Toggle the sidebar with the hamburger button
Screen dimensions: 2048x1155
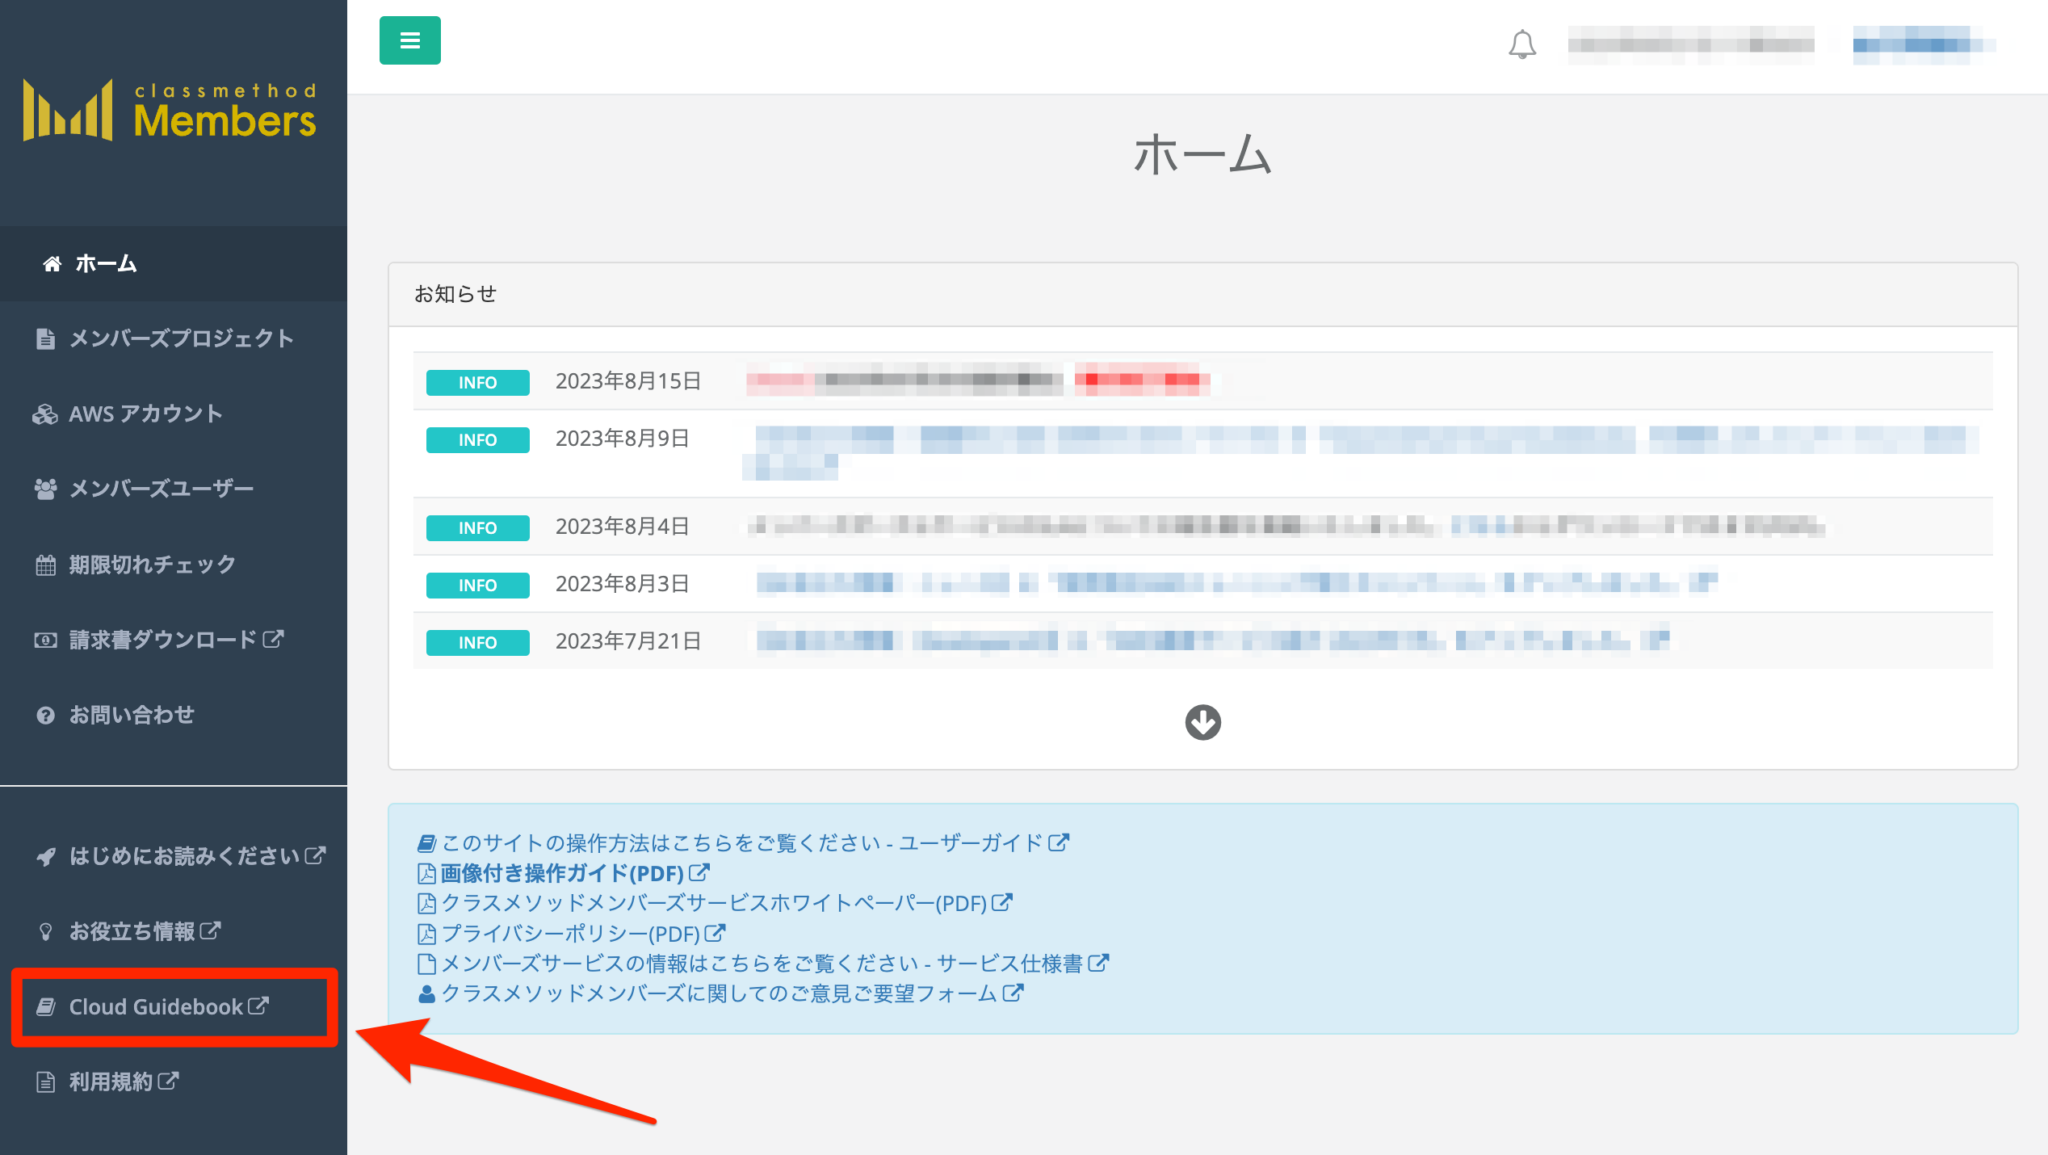point(409,40)
